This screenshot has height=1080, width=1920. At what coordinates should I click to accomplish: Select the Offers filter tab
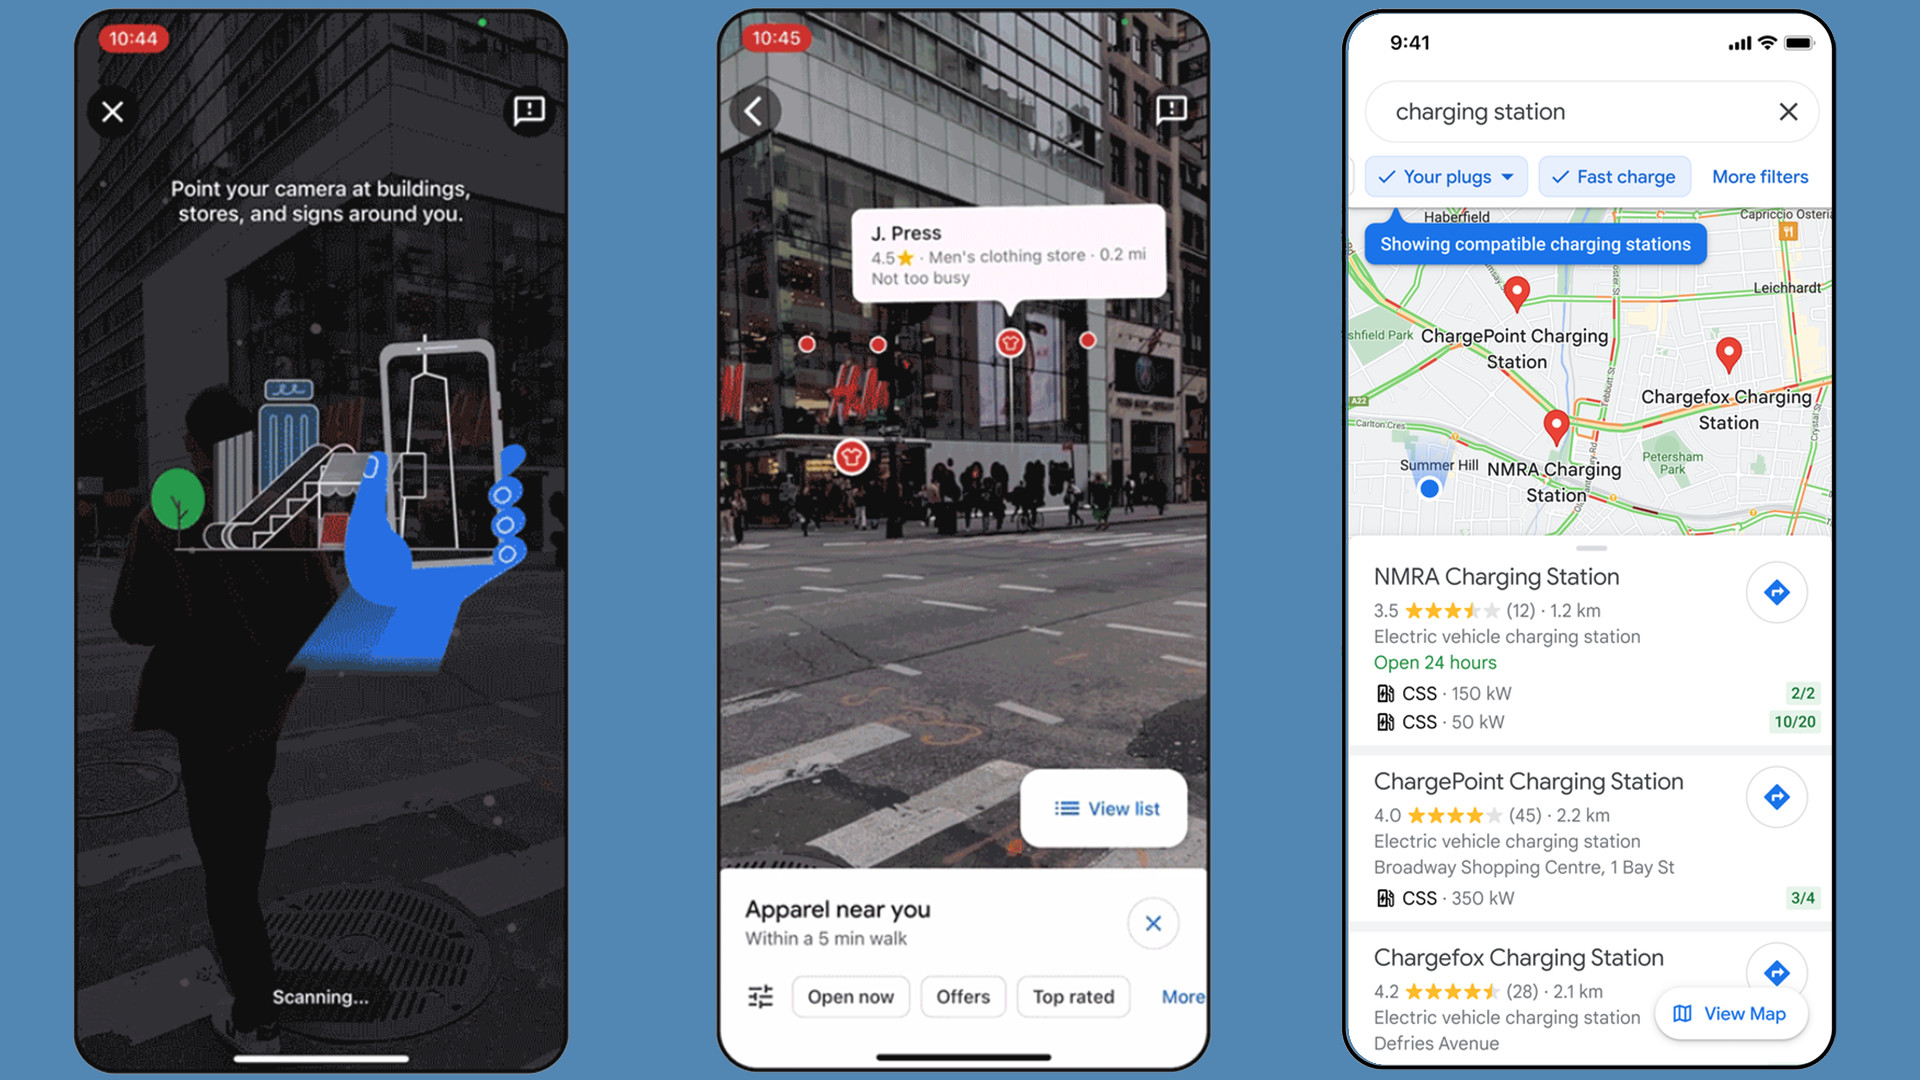point(961,997)
